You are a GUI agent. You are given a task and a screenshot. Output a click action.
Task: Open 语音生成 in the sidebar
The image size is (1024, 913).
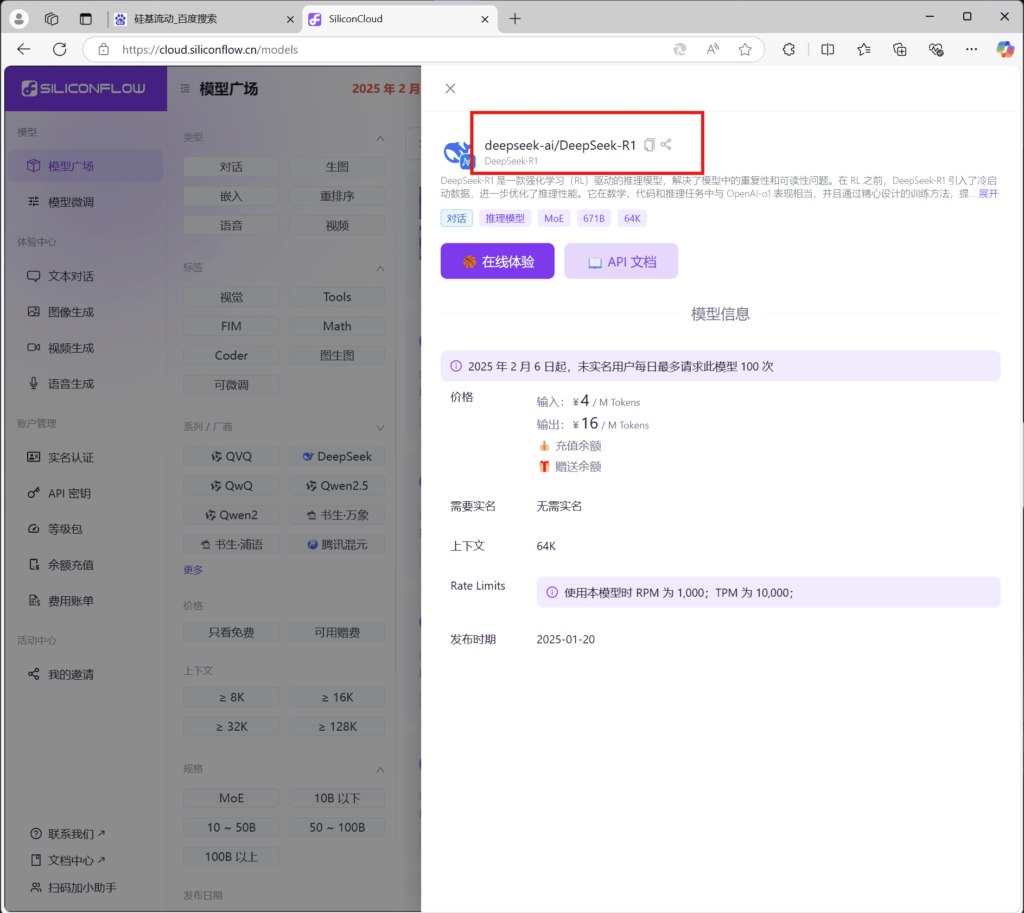[86, 384]
